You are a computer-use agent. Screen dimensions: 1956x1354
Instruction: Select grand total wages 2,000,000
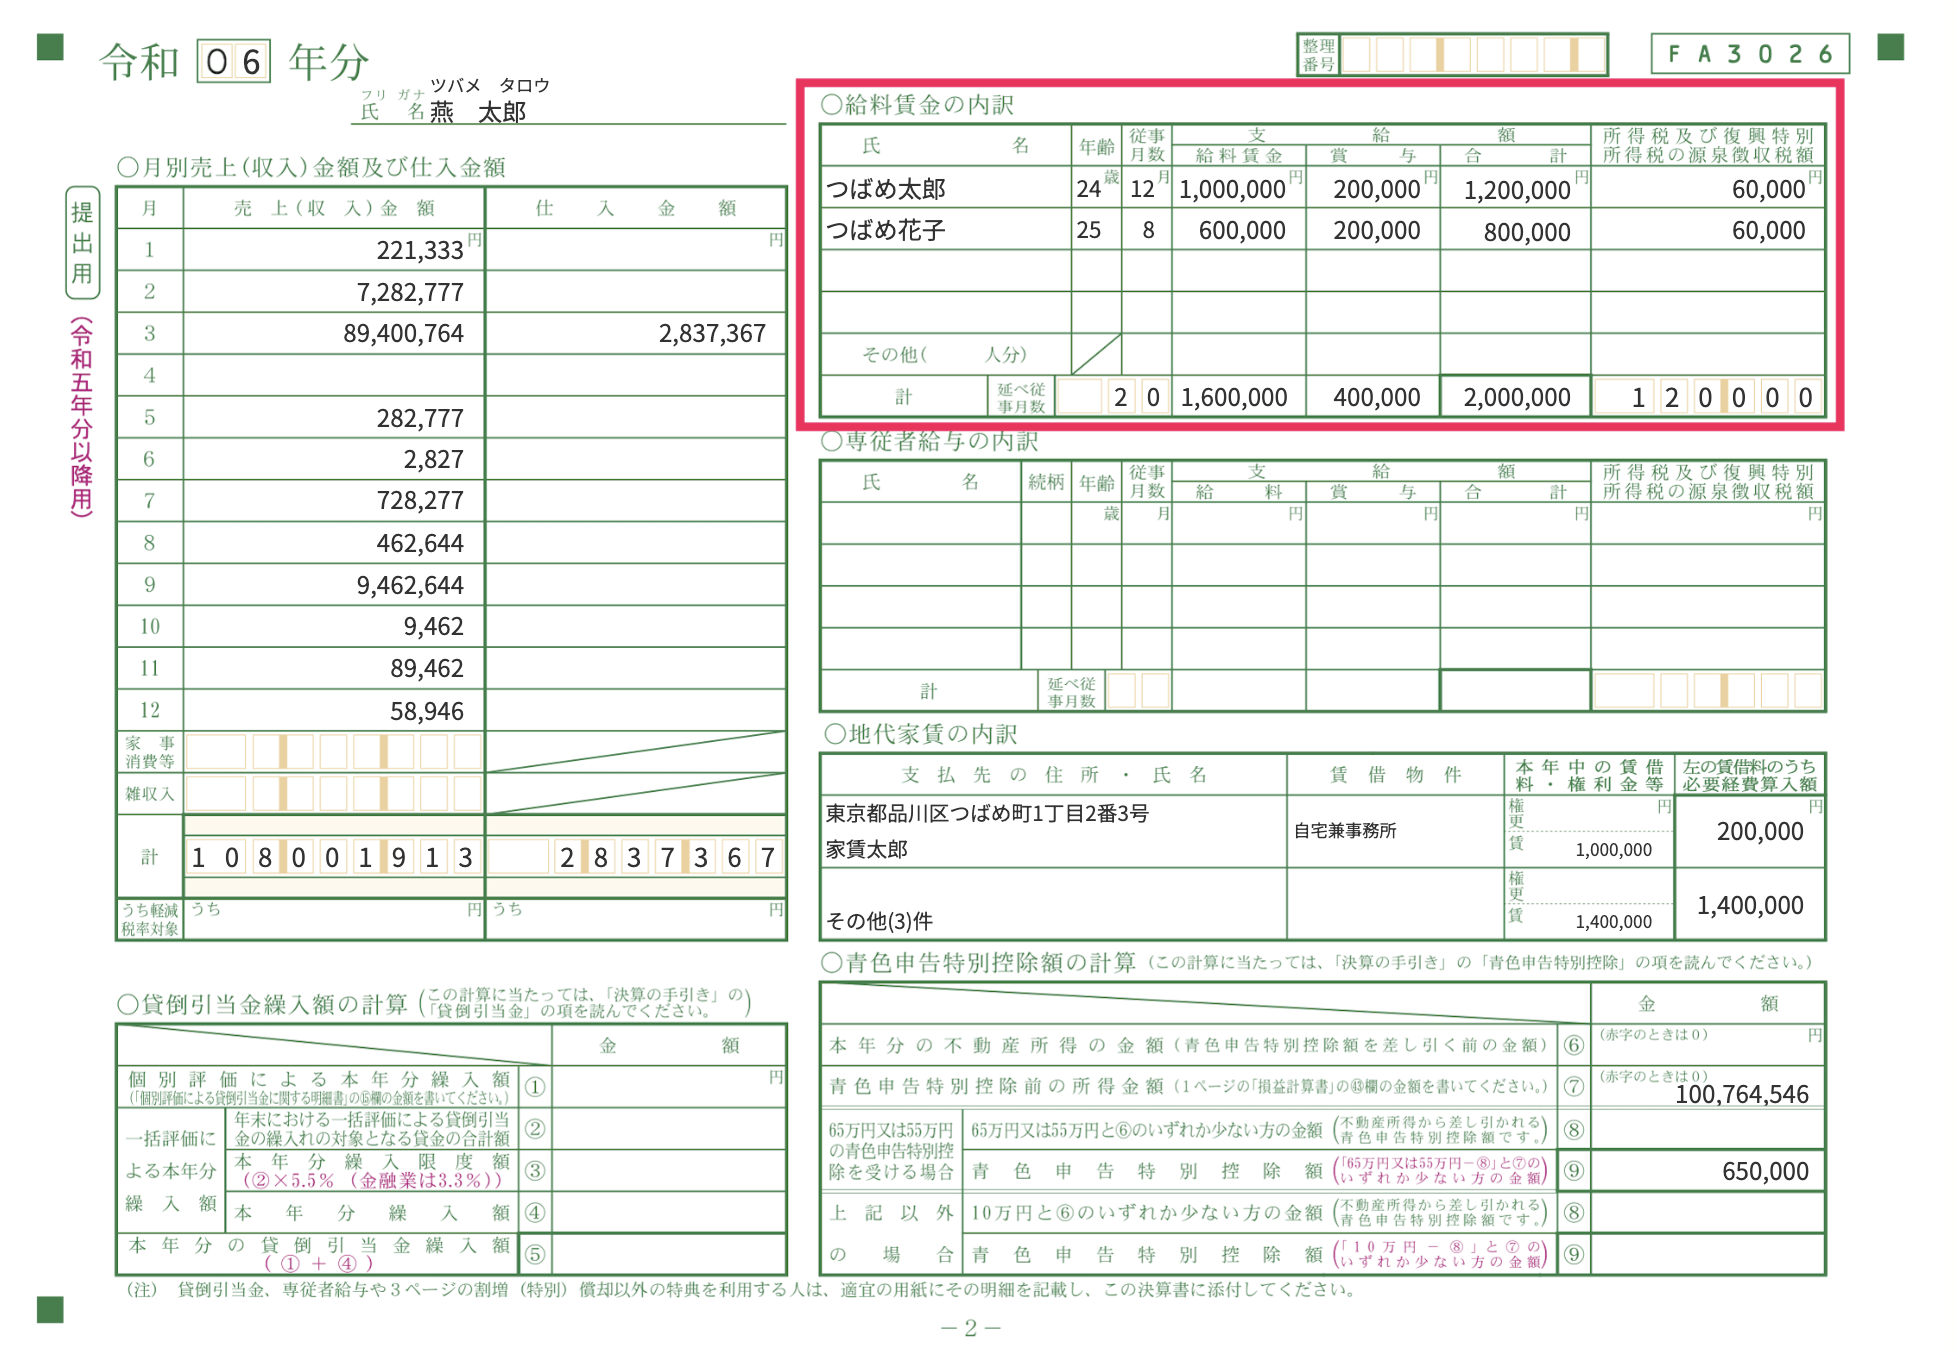coord(1517,398)
